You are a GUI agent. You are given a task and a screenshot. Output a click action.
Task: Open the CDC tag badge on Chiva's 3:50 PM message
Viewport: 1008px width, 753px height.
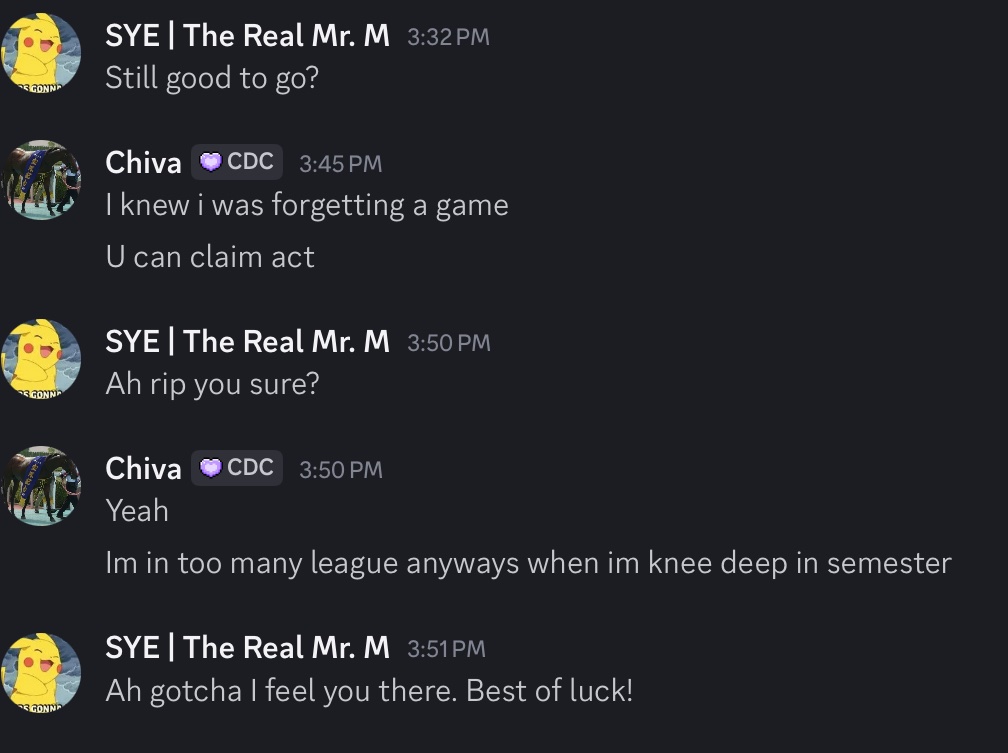tap(237, 468)
